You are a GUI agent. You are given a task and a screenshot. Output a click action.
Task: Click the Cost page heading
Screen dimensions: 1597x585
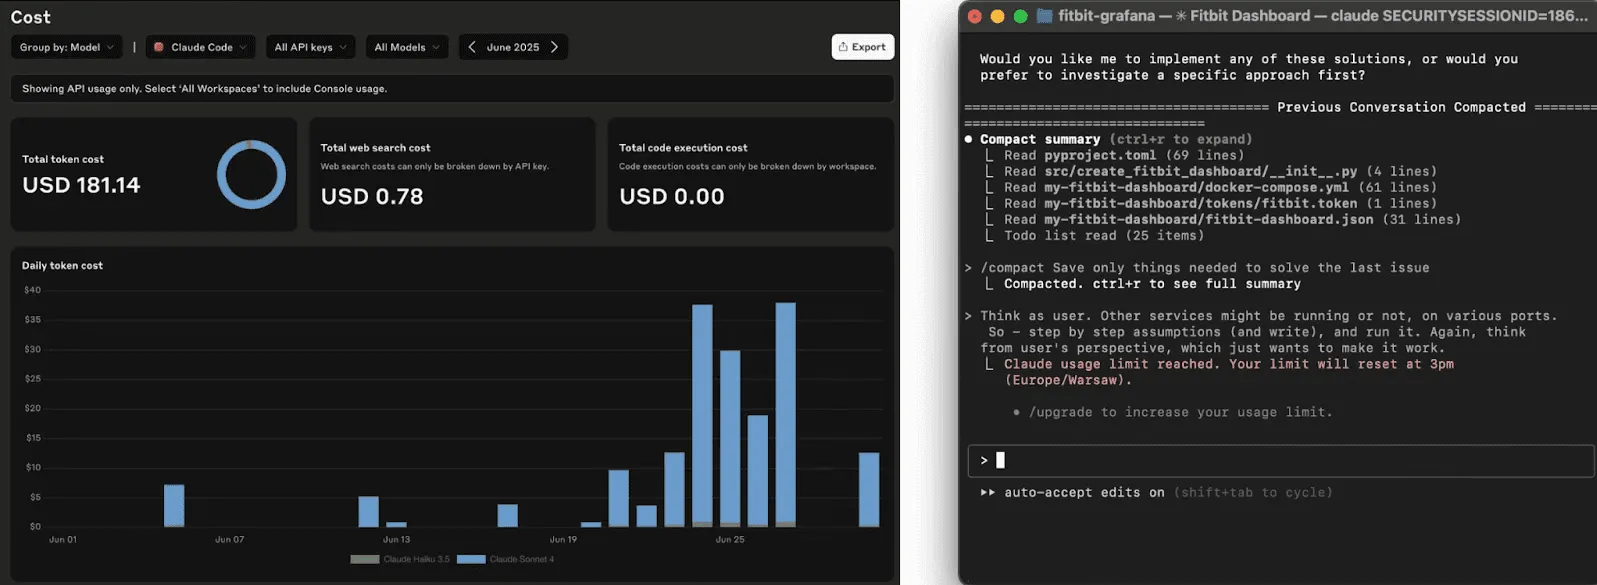(30, 17)
